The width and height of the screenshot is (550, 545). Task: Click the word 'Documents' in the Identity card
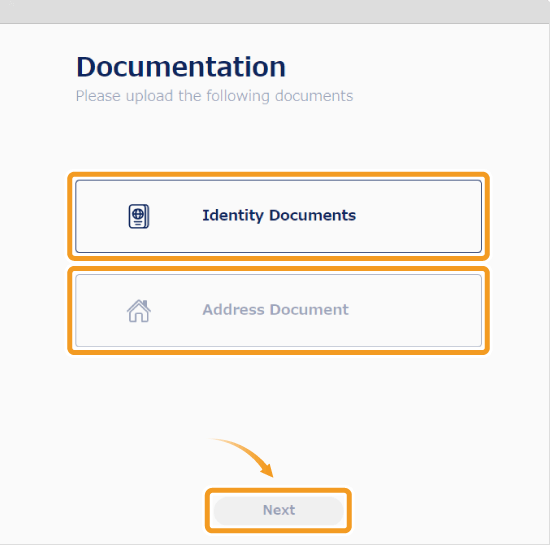[x=313, y=215]
